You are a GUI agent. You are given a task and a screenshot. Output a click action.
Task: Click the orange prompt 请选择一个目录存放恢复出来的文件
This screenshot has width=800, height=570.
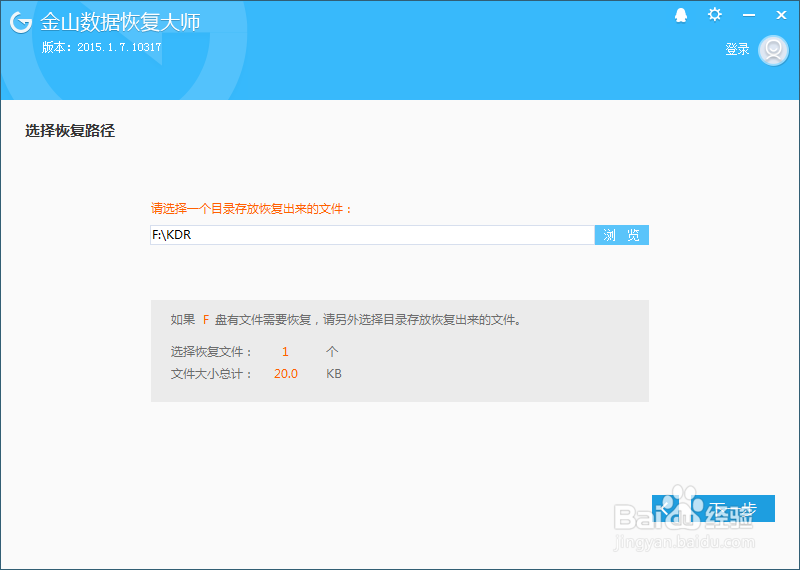point(251,209)
